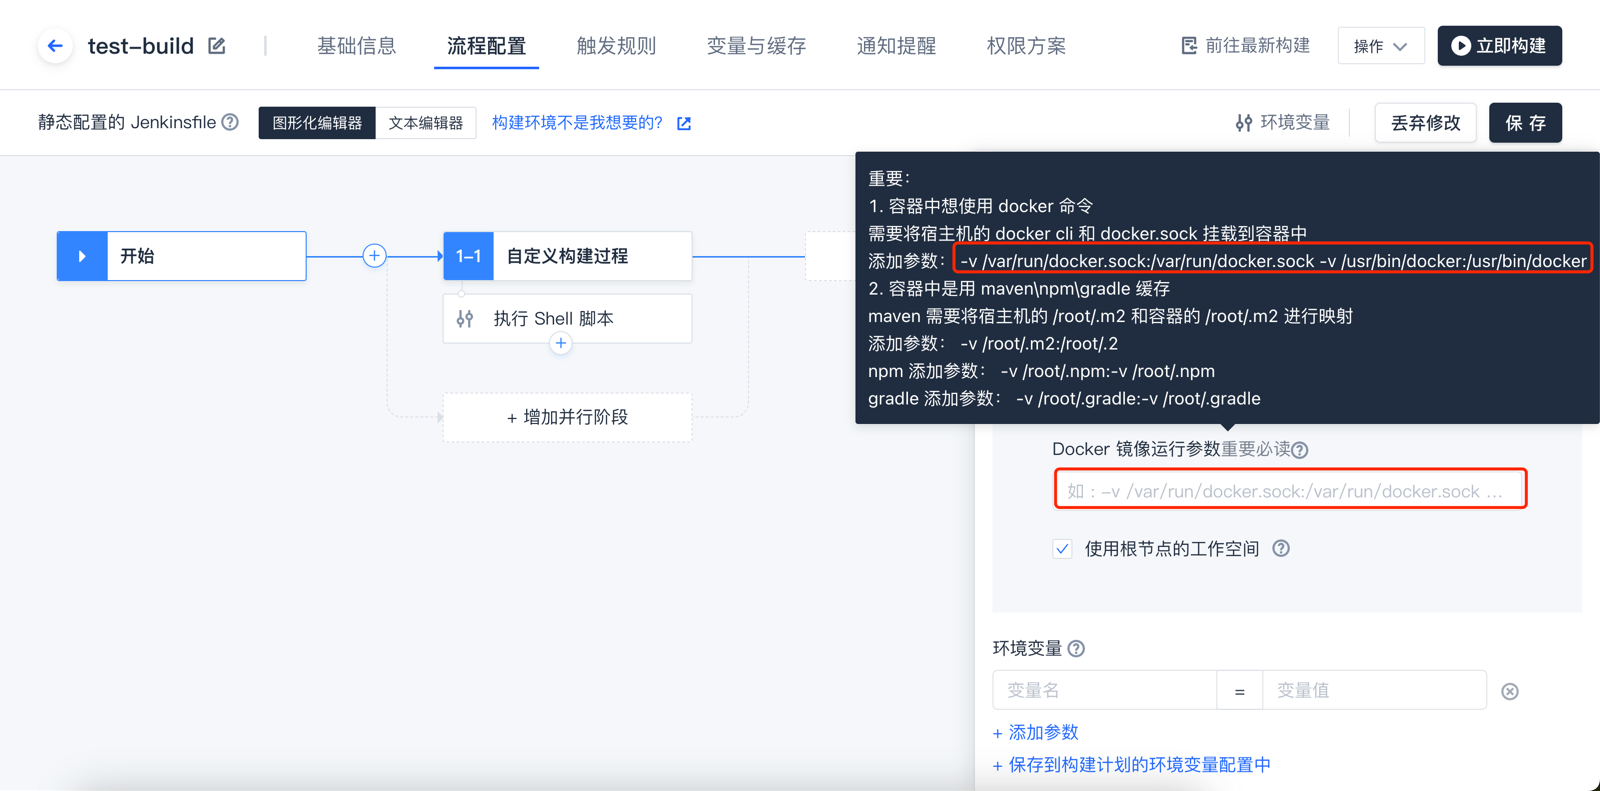Focus the Docker run parameters input field
The width and height of the screenshot is (1600, 791).
click(x=1289, y=491)
